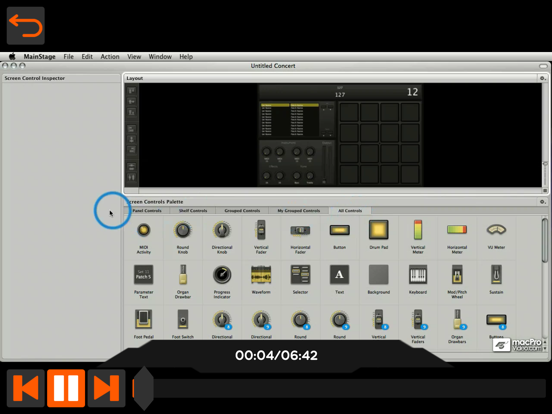Image resolution: width=552 pixels, height=414 pixels.
Task: Open the View menu
Action: coord(134,56)
